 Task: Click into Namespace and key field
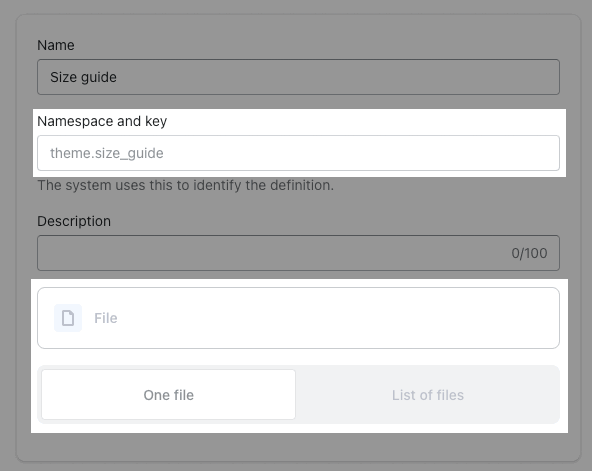pos(298,153)
